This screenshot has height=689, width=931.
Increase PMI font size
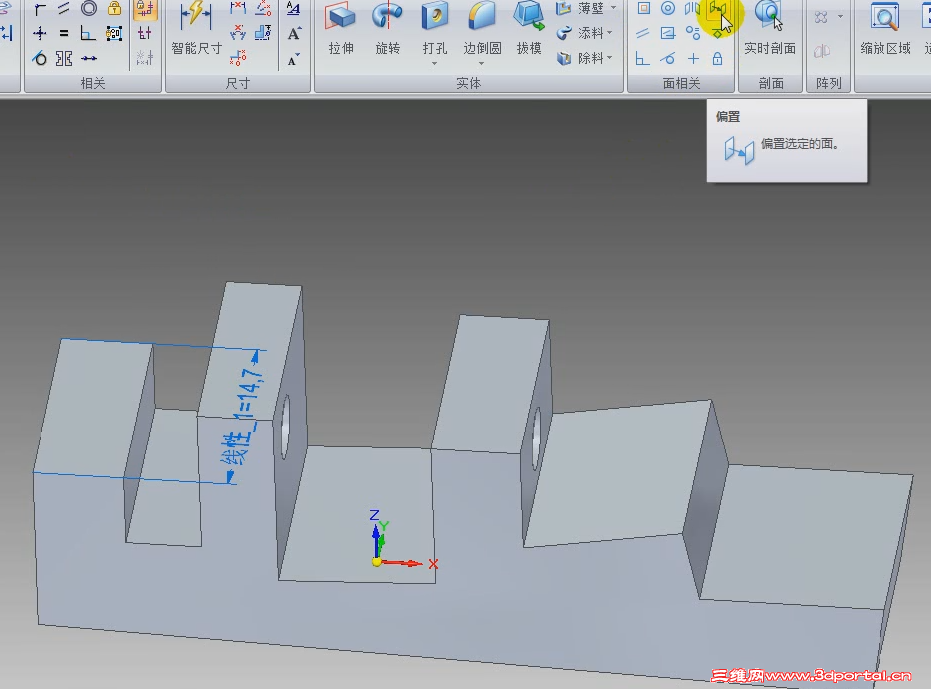(294, 34)
